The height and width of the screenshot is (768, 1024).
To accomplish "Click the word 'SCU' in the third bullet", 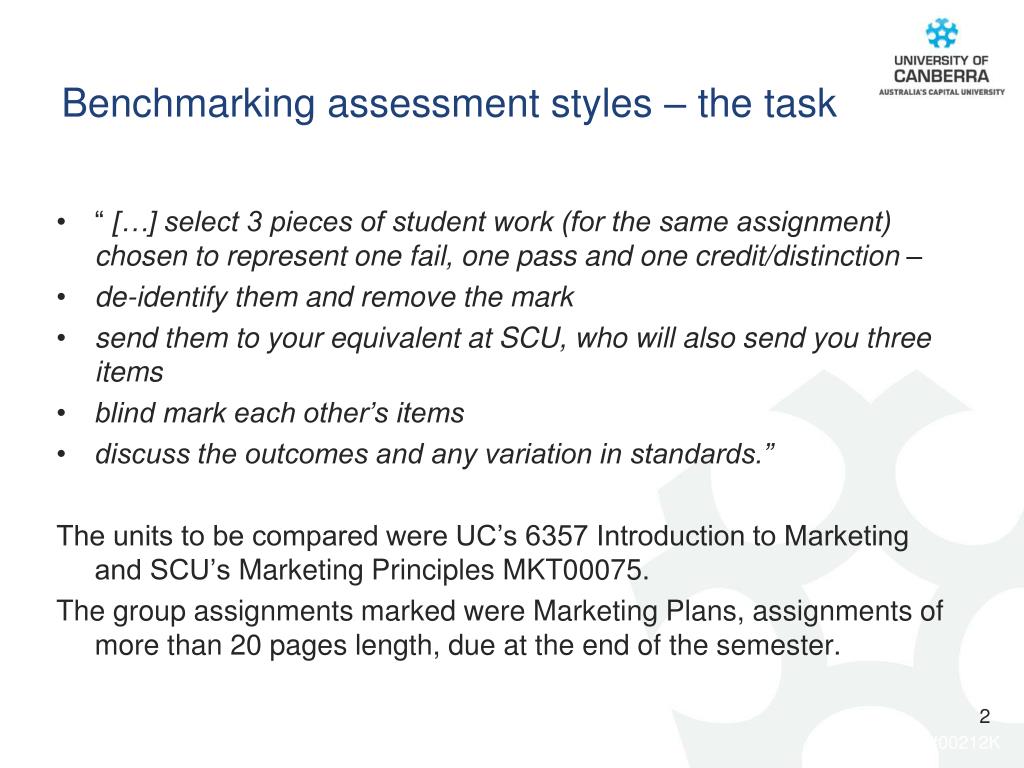I will (531, 339).
